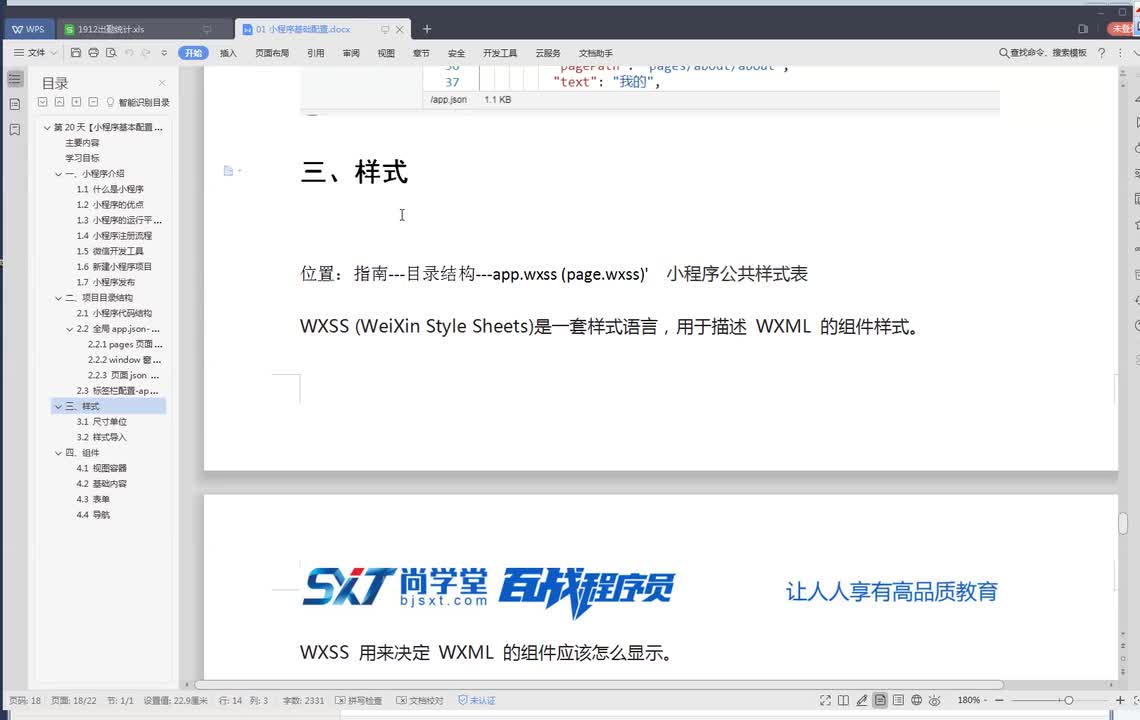Open the 审阅 ribbon tab

tap(351, 53)
